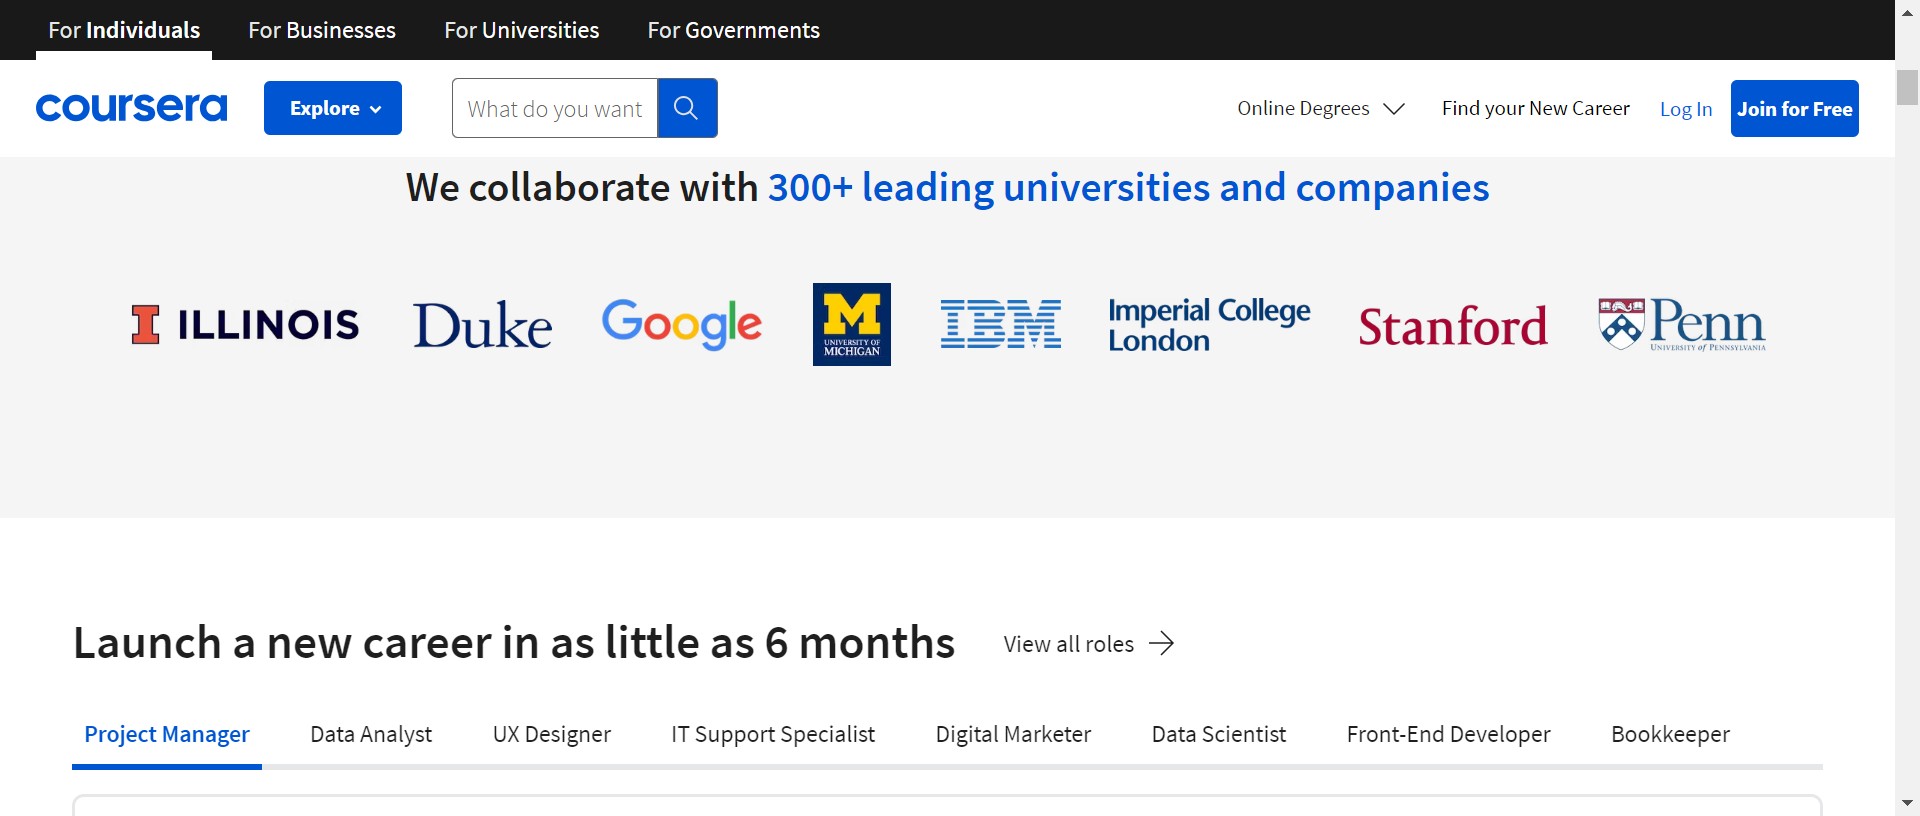Image resolution: width=1920 pixels, height=816 pixels.
Task: Click the Google partner logo
Action: pyautogui.click(x=681, y=324)
